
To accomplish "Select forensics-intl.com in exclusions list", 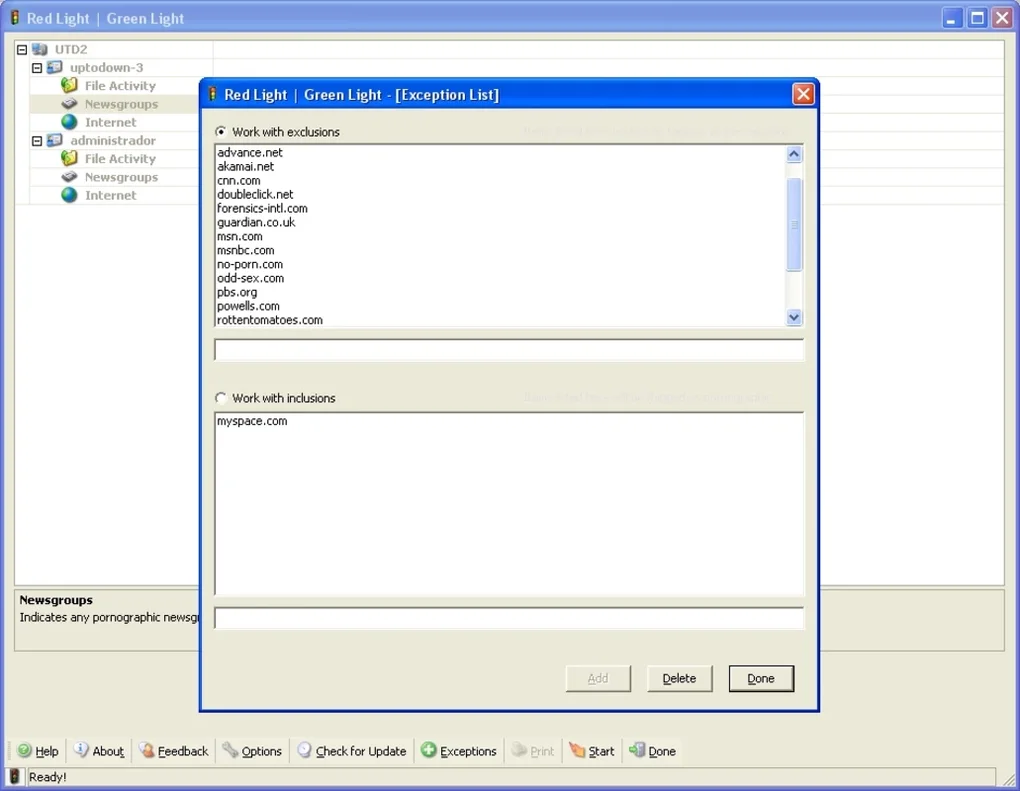I will click(262, 209).
